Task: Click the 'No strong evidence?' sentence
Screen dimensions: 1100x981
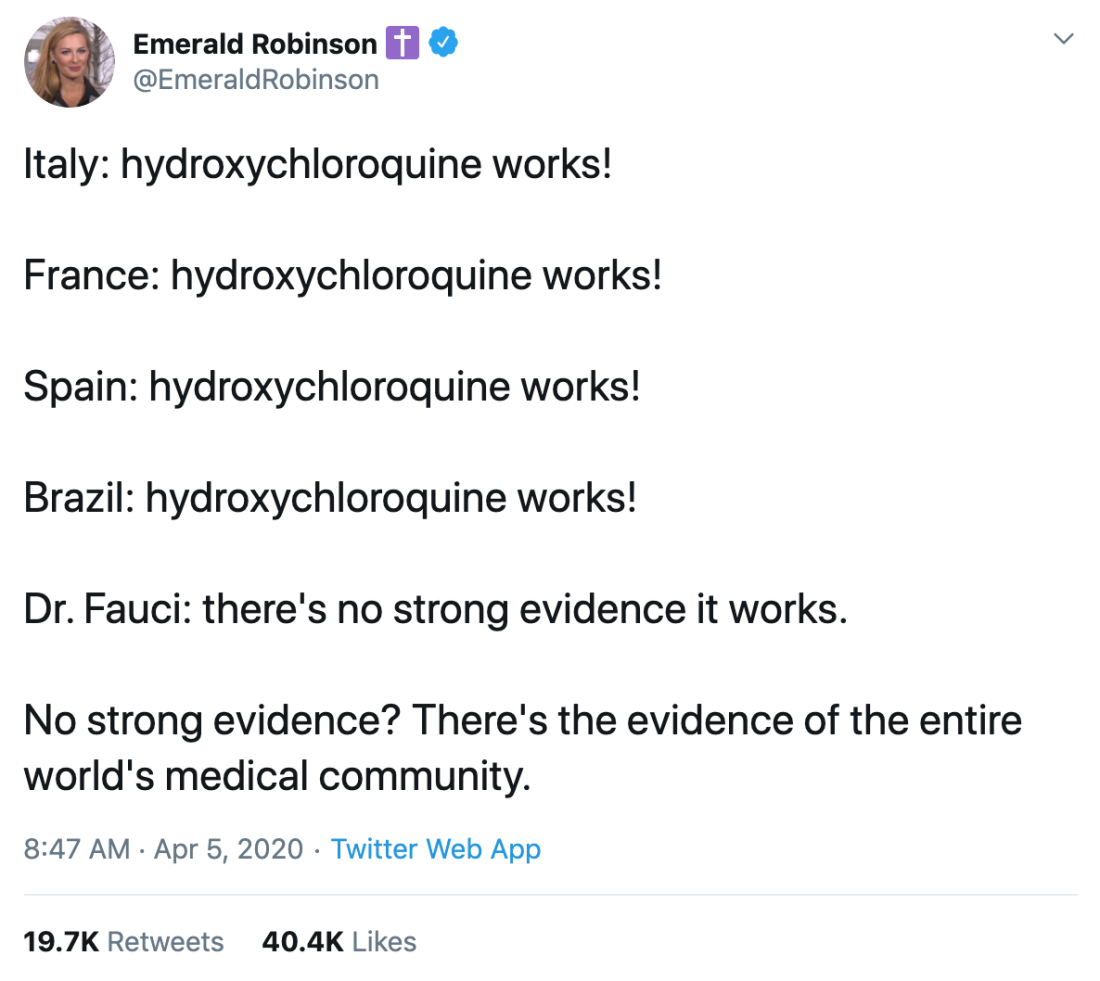Action: (x=212, y=721)
